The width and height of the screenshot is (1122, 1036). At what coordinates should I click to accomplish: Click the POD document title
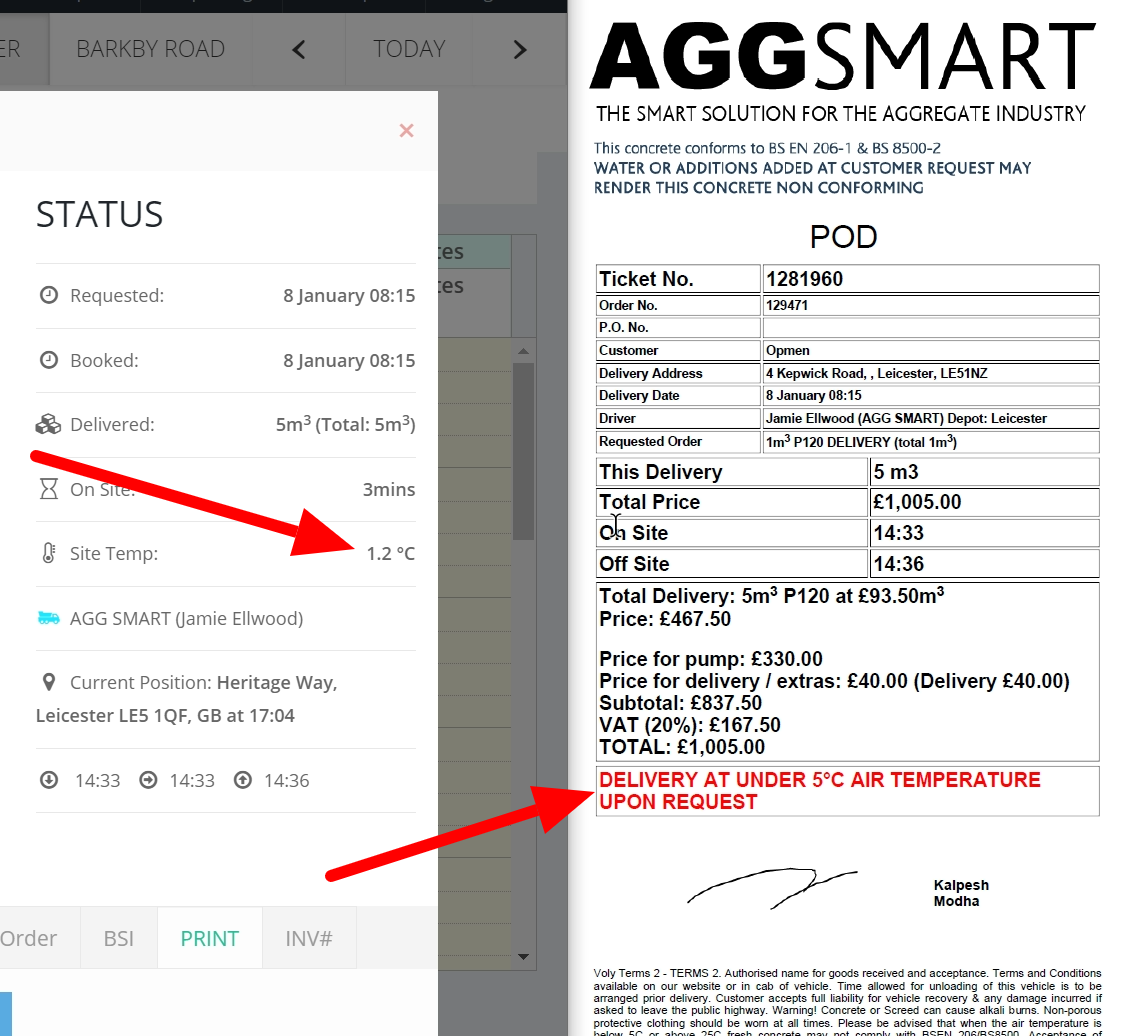pos(844,237)
